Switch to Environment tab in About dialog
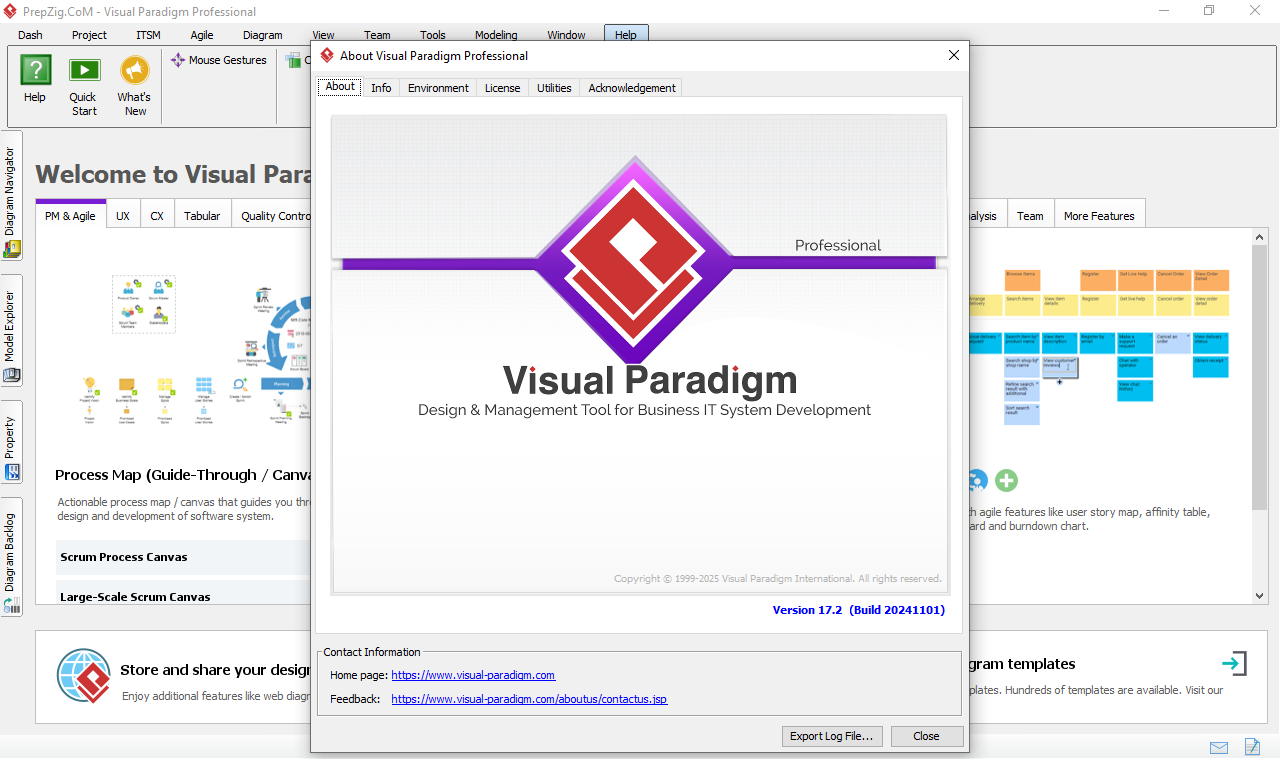This screenshot has width=1280, height=759. pyautogui.click(x=438, y=88)
